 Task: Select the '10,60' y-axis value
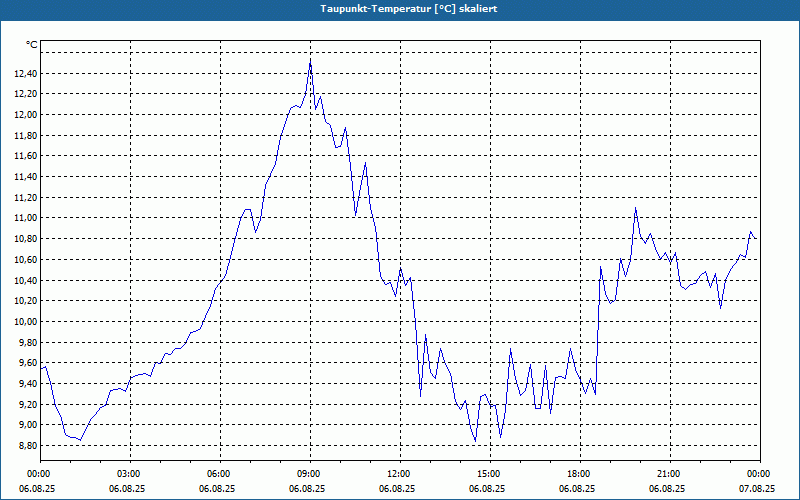pyautogui.click(x=26, y=260)
